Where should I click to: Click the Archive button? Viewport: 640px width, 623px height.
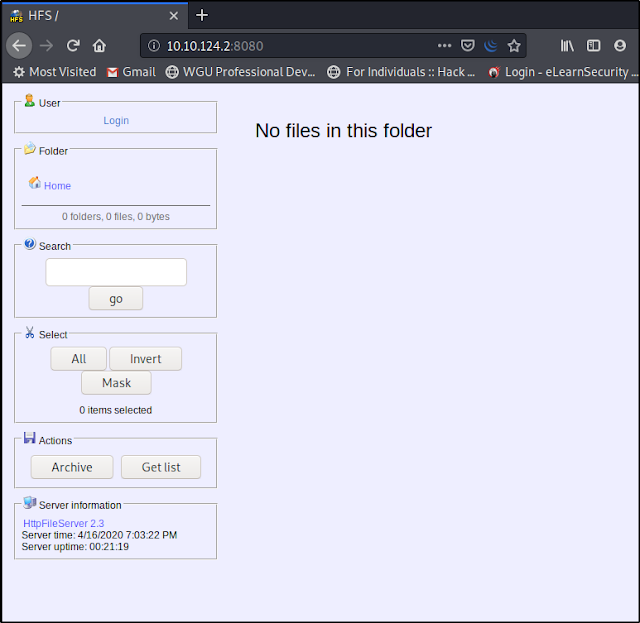pyautogui.click(x=72, y=467)
